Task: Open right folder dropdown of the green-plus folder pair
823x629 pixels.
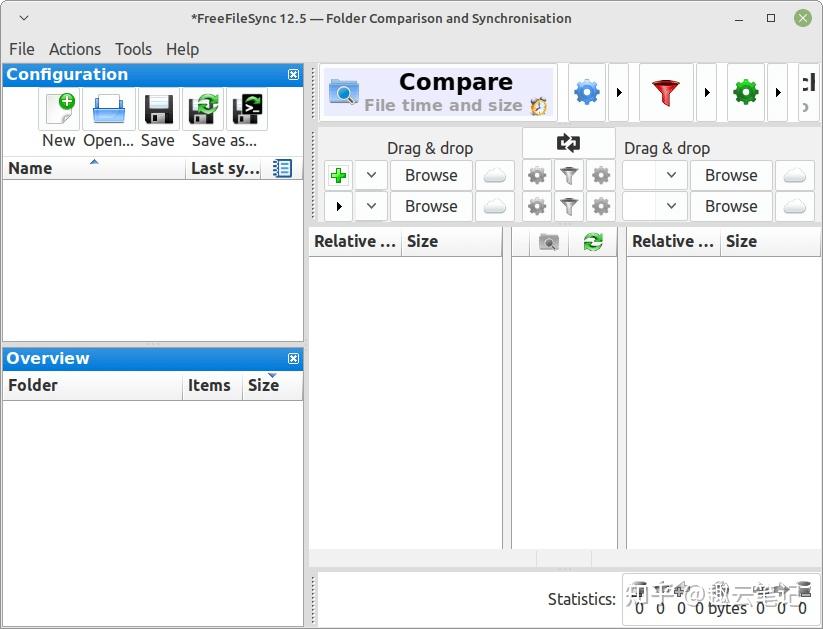Action: (671, 175)
